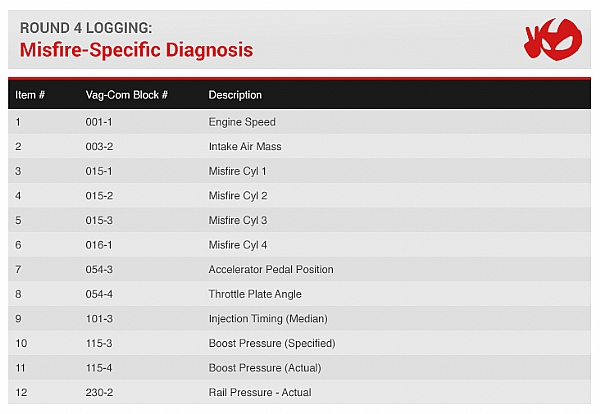Select the Throttle Plate Angle row
The width and height of the screenshot is (600, 414).
[255, 294]
